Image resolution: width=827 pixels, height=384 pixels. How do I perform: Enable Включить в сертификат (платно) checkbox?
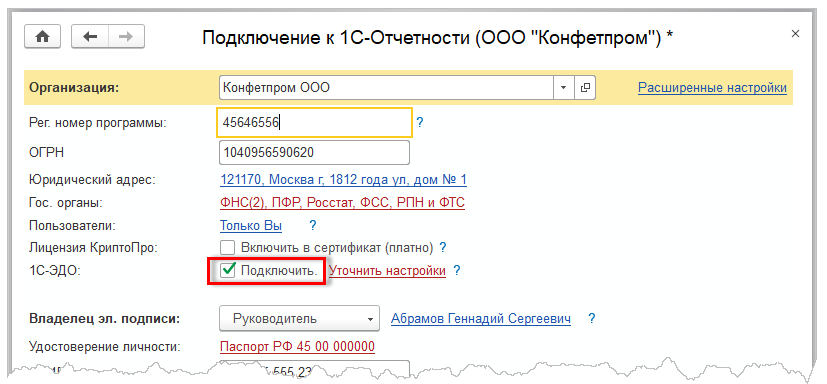coord(228,247)
